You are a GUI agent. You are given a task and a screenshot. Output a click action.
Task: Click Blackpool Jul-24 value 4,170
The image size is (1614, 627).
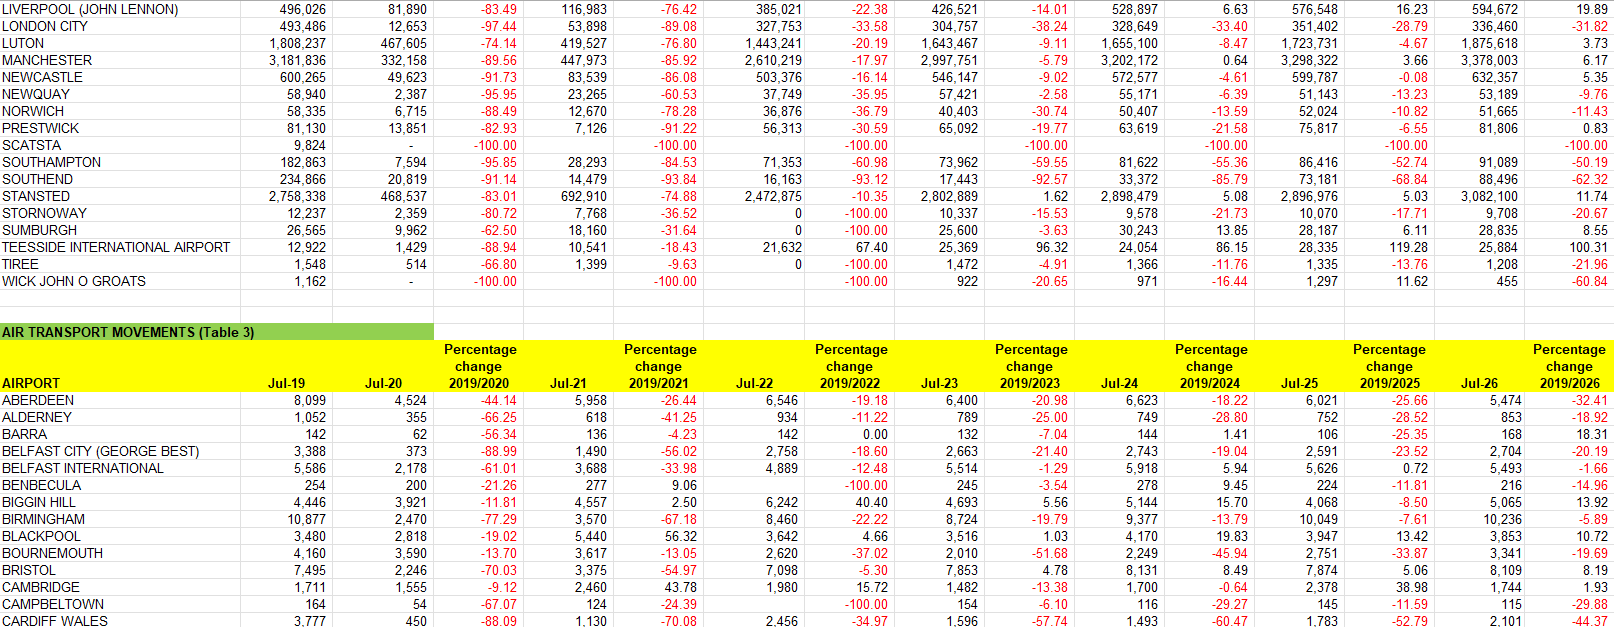1142,536
